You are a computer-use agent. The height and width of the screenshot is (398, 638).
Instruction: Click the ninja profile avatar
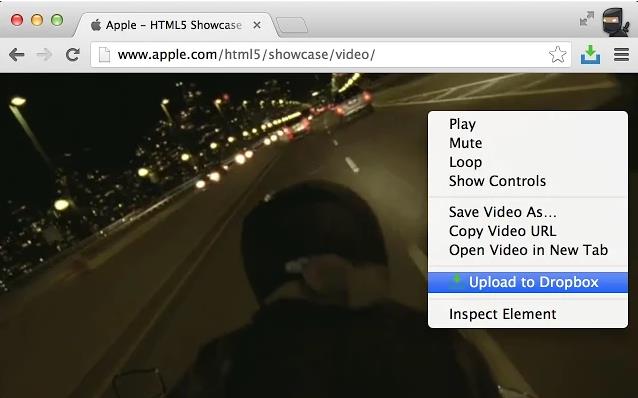pos(616,22)
